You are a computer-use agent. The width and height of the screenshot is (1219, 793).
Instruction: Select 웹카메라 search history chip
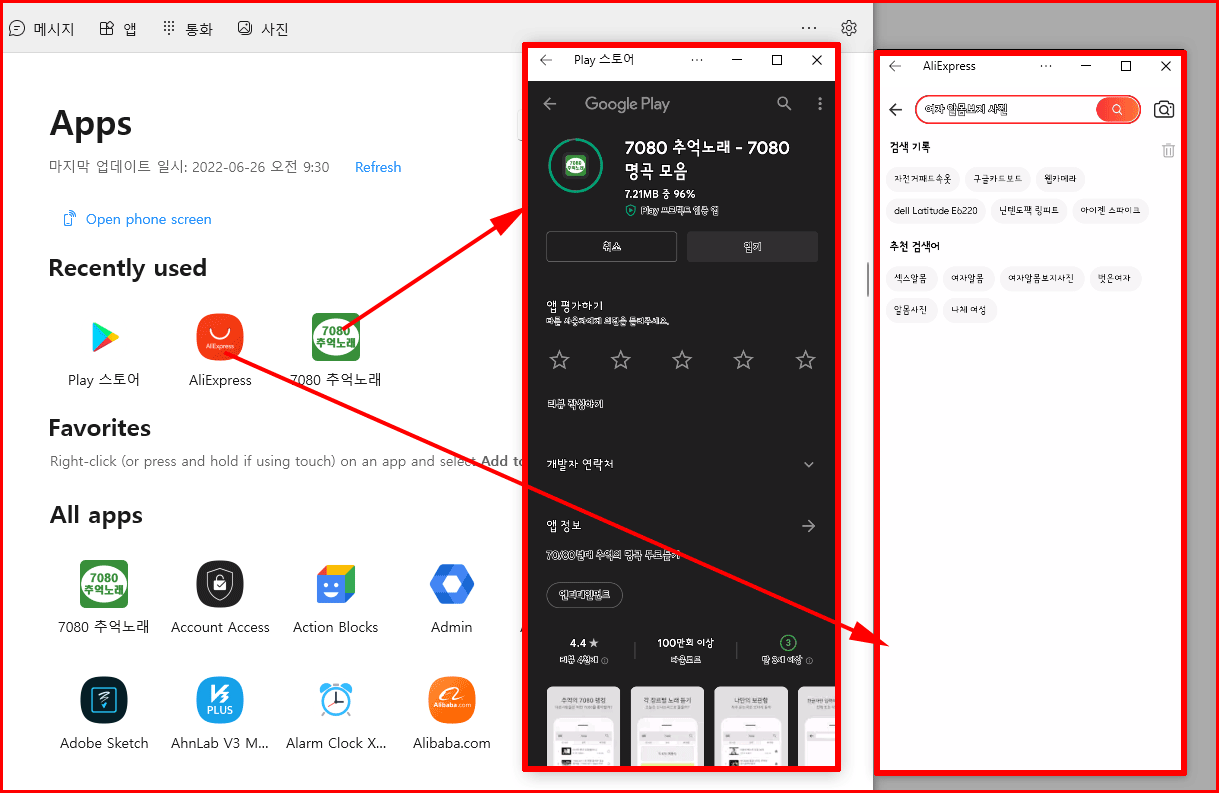click(x=1061, y=179)
